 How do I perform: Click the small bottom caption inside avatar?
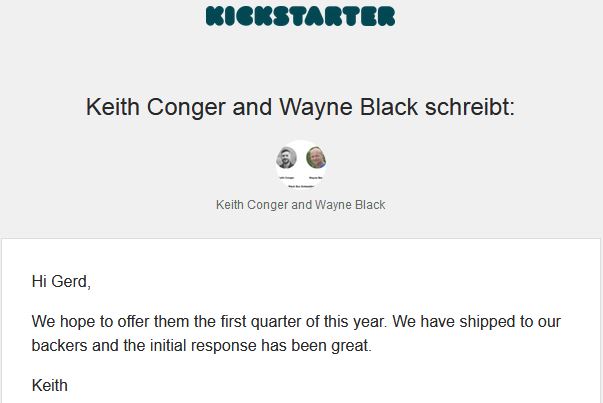301,187
